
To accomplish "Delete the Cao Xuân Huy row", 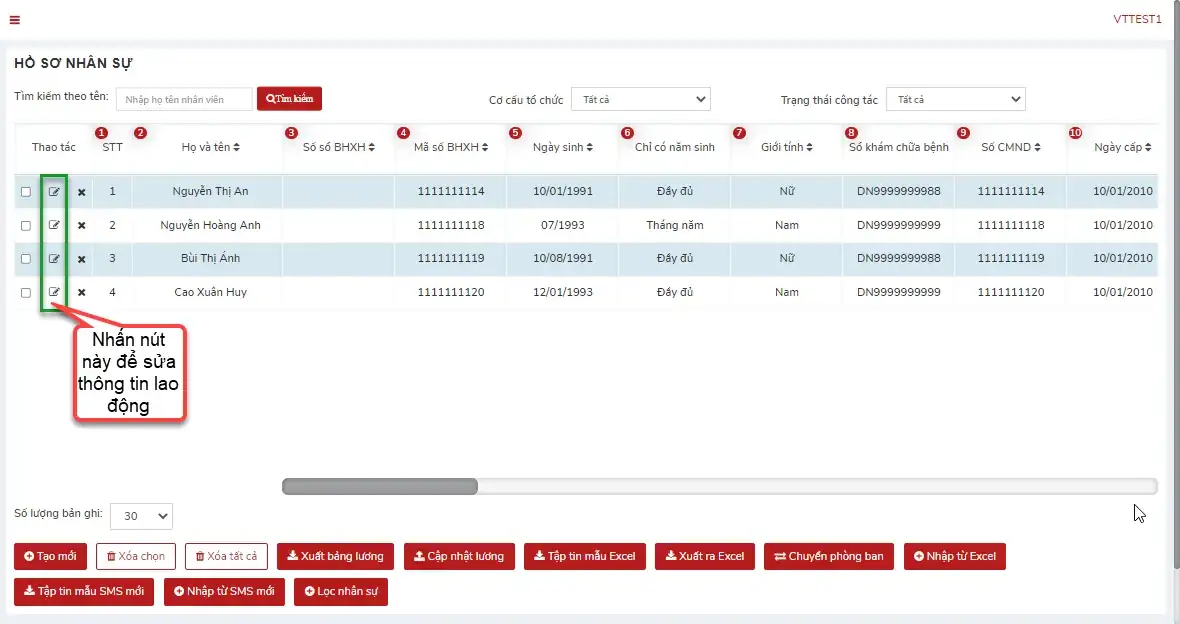I will click(81, 292).
